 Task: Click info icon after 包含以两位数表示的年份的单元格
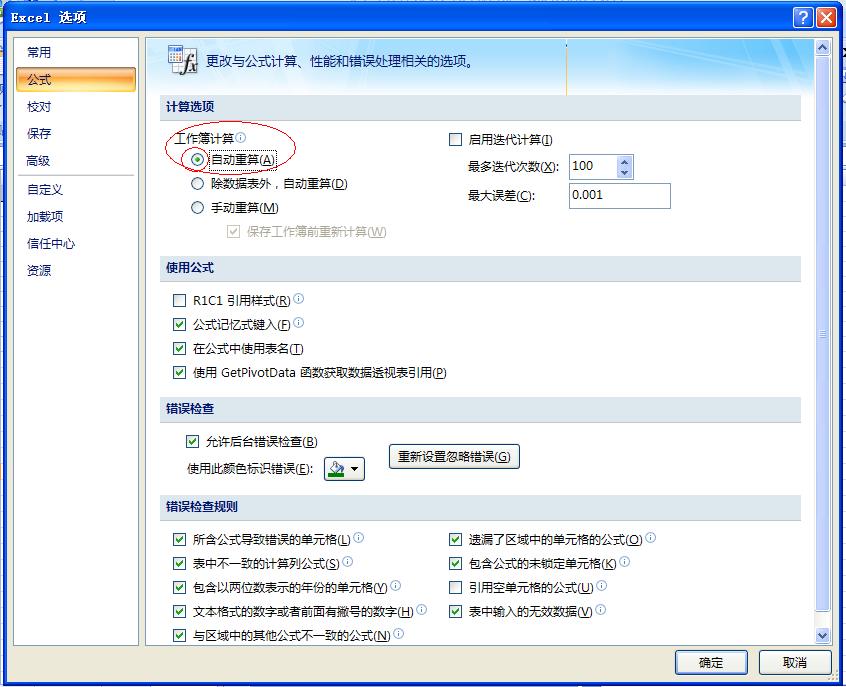[x=395, y=585]
